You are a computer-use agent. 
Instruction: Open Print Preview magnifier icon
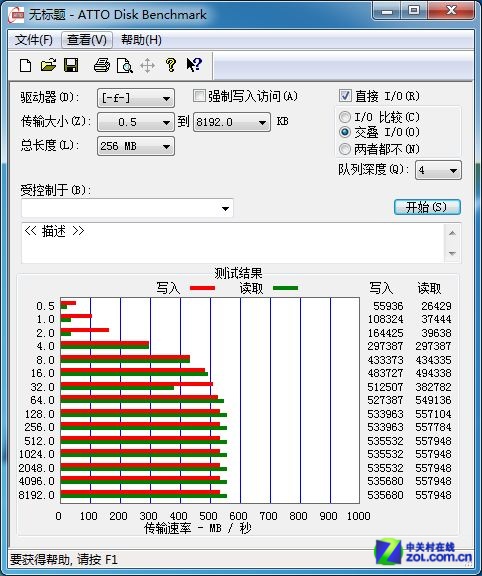click(125, 66)
